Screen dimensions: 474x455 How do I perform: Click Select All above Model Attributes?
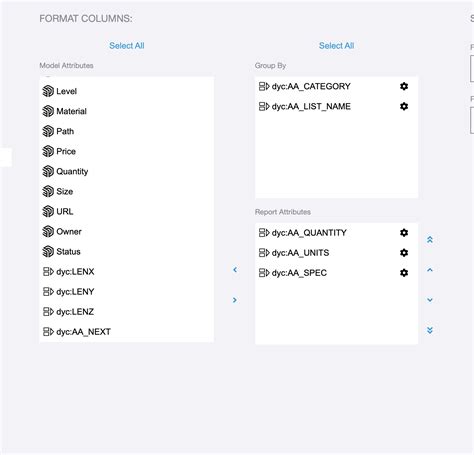[127, 46]
